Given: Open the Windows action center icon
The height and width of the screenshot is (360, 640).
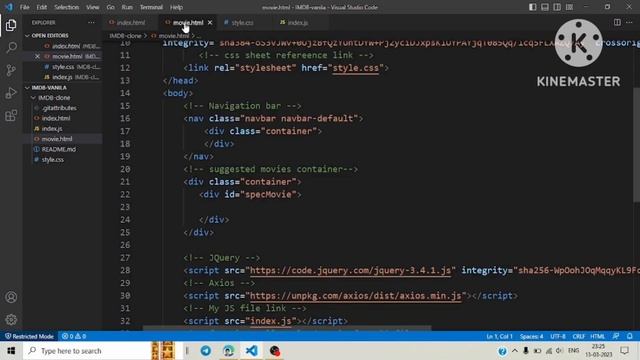Looking at the screenshot, I should (x=624, y=351).
